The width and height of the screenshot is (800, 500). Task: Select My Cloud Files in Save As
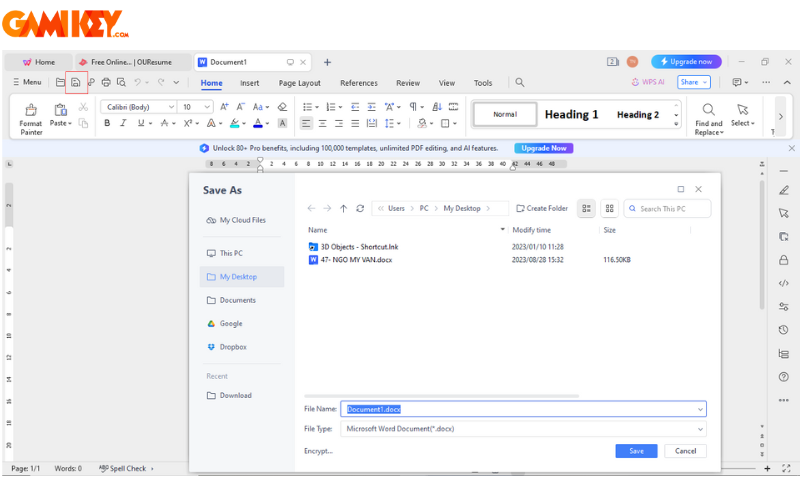tap(236, 220)
